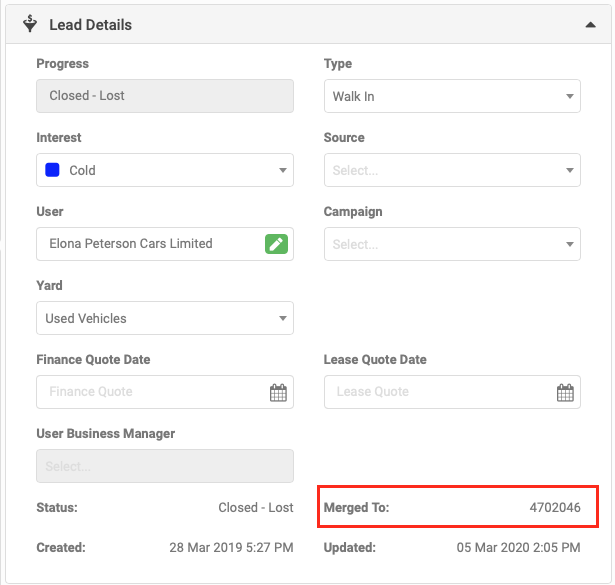Screen dimensions: 615x585
Task: Click the blue Cold color swatch
Action: tap(52, 170)
